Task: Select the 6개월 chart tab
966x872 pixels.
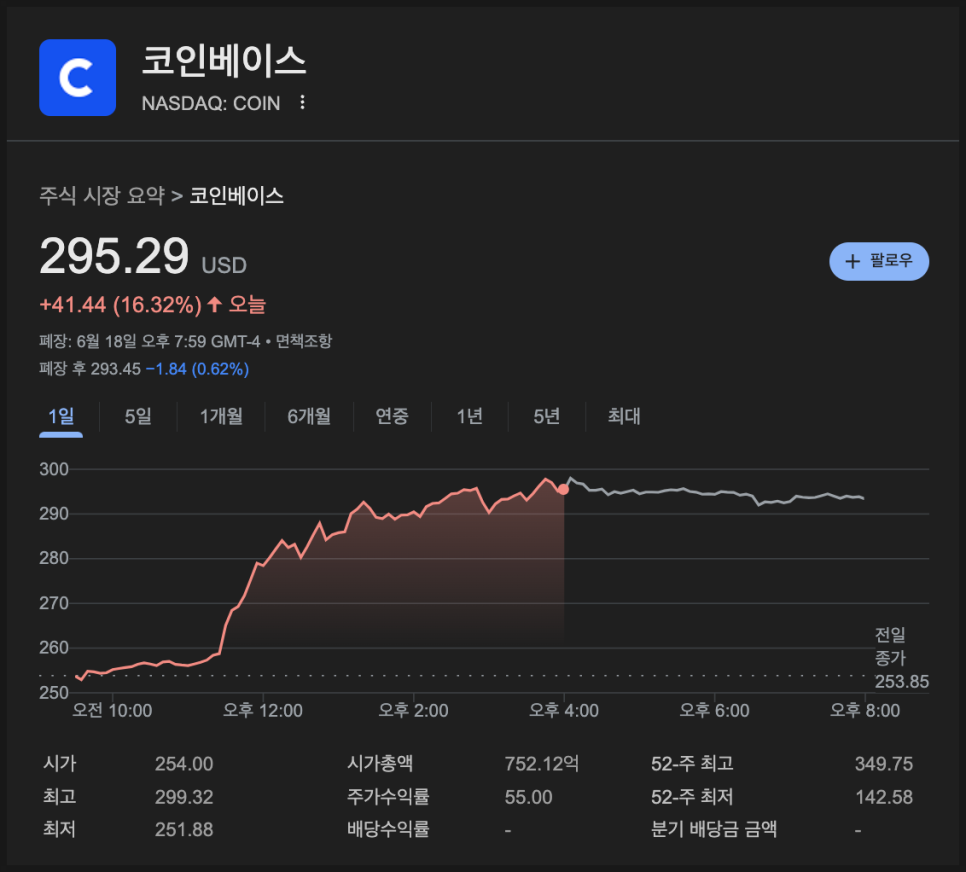Action: (309, 417)
